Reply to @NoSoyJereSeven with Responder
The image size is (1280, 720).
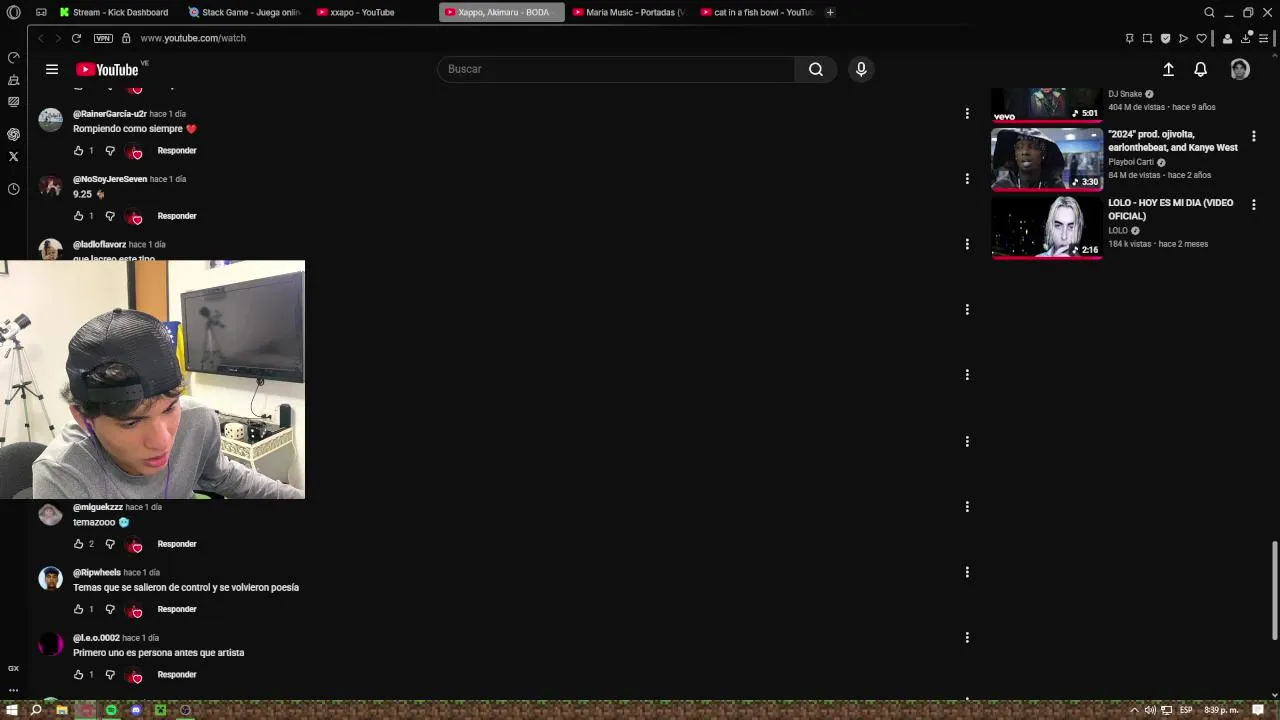tap(177, 216)
